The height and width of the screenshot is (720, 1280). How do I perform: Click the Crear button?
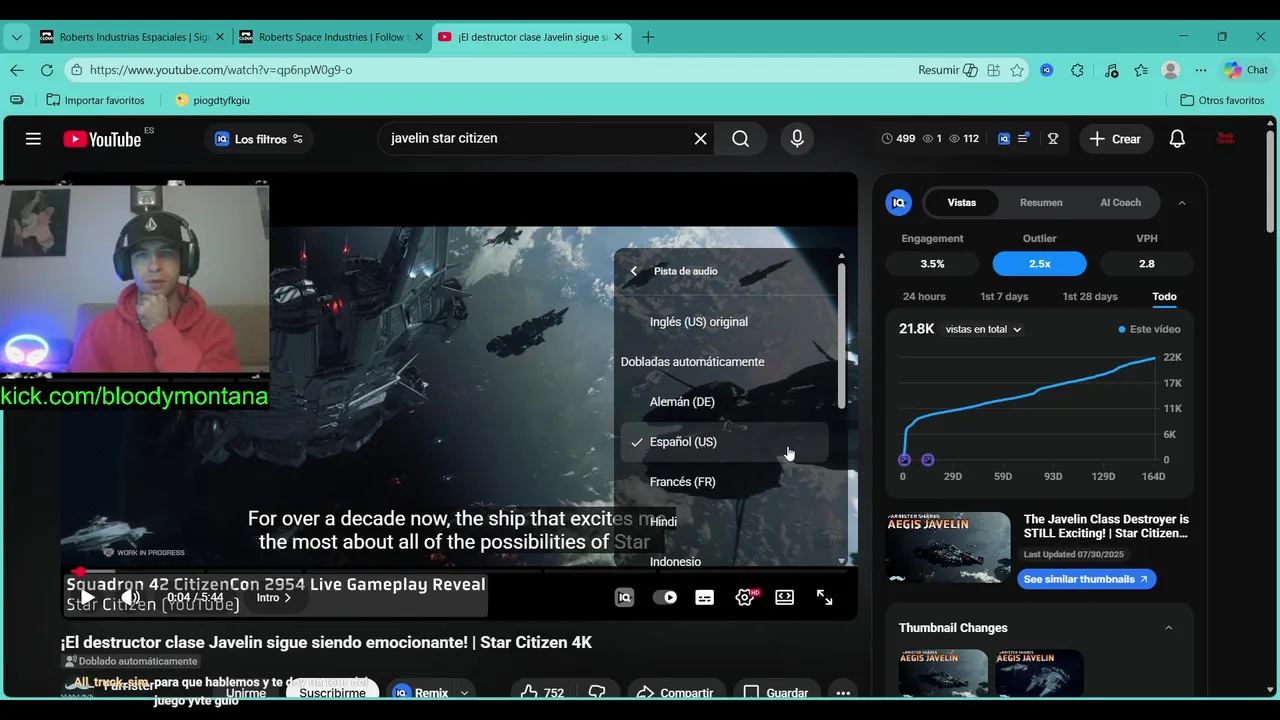pos(1115,139)
